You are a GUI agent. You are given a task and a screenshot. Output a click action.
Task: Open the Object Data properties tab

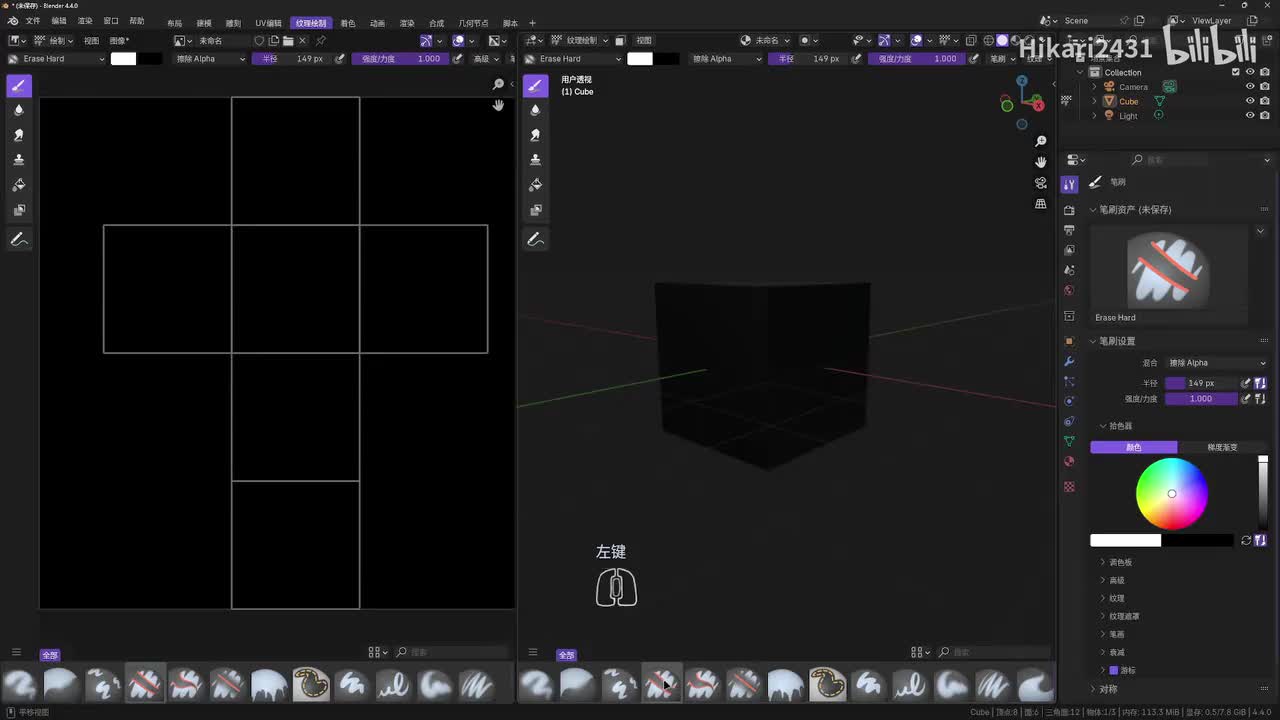pyautogui.click(x=1069, y=441)
